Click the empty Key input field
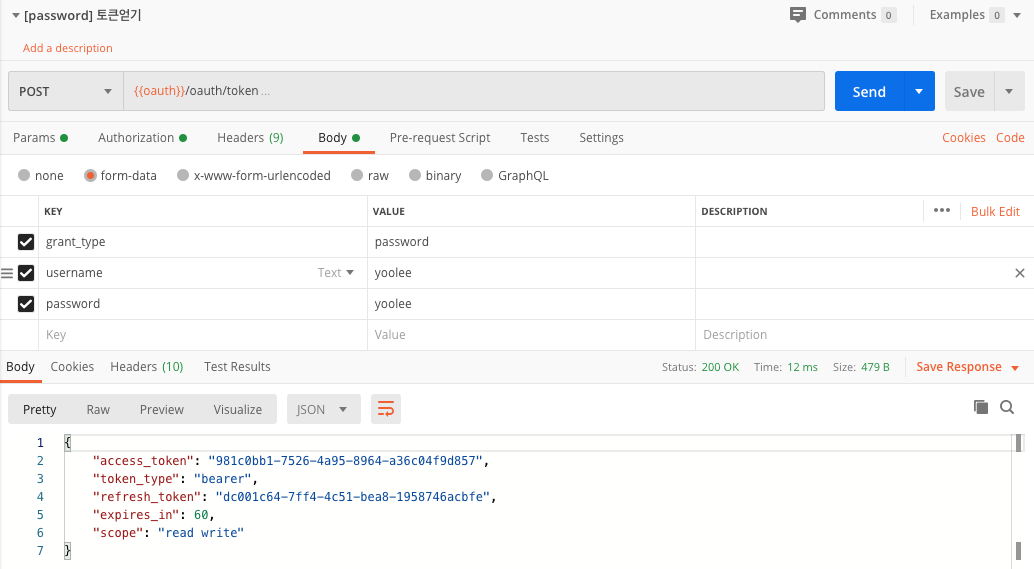 (x=202, y=335)
